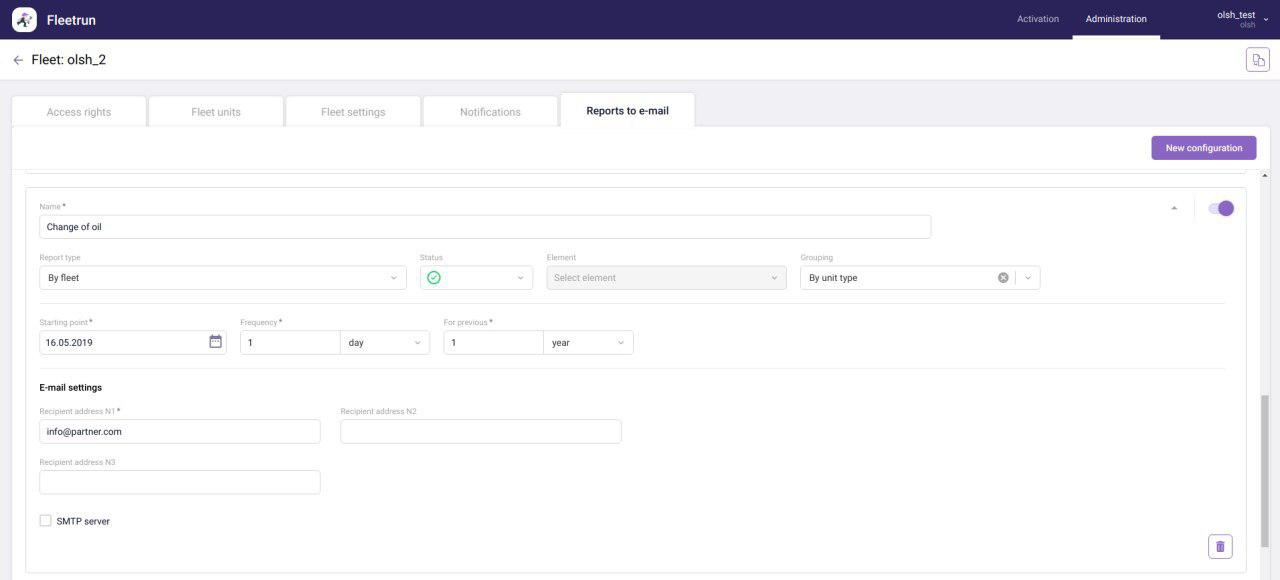Open the Fleet units tab
The image size is (1280, 580).
tap(215, 111)
